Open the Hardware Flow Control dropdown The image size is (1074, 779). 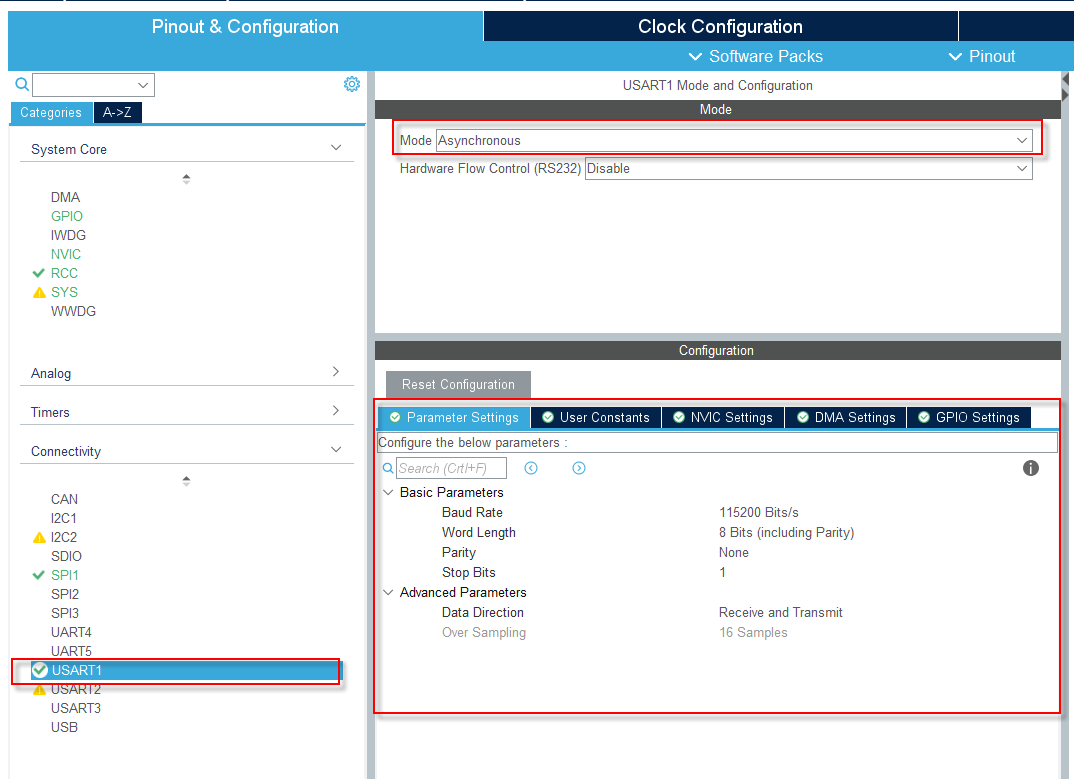(x=808, y=169)
